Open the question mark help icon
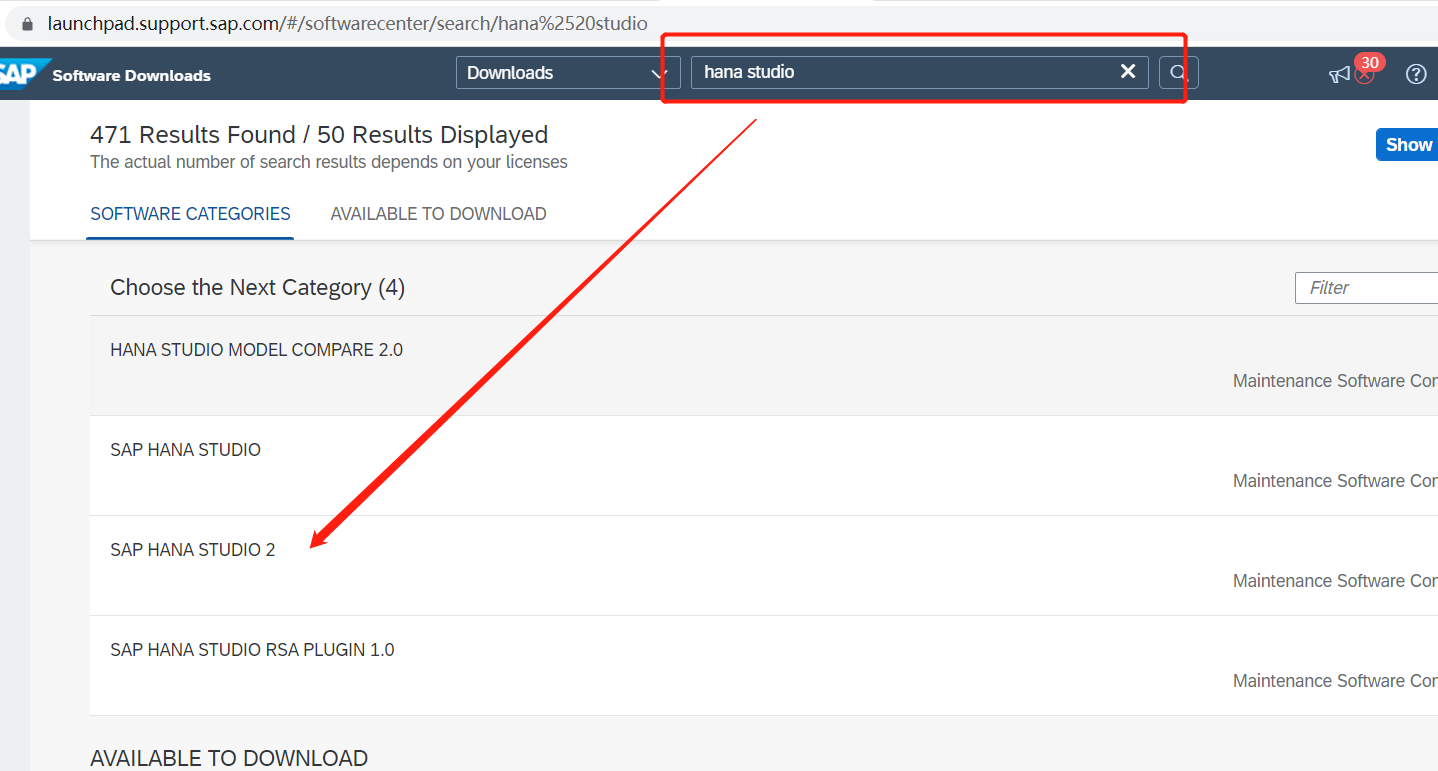1438x771 pixels. point(1415,74)
